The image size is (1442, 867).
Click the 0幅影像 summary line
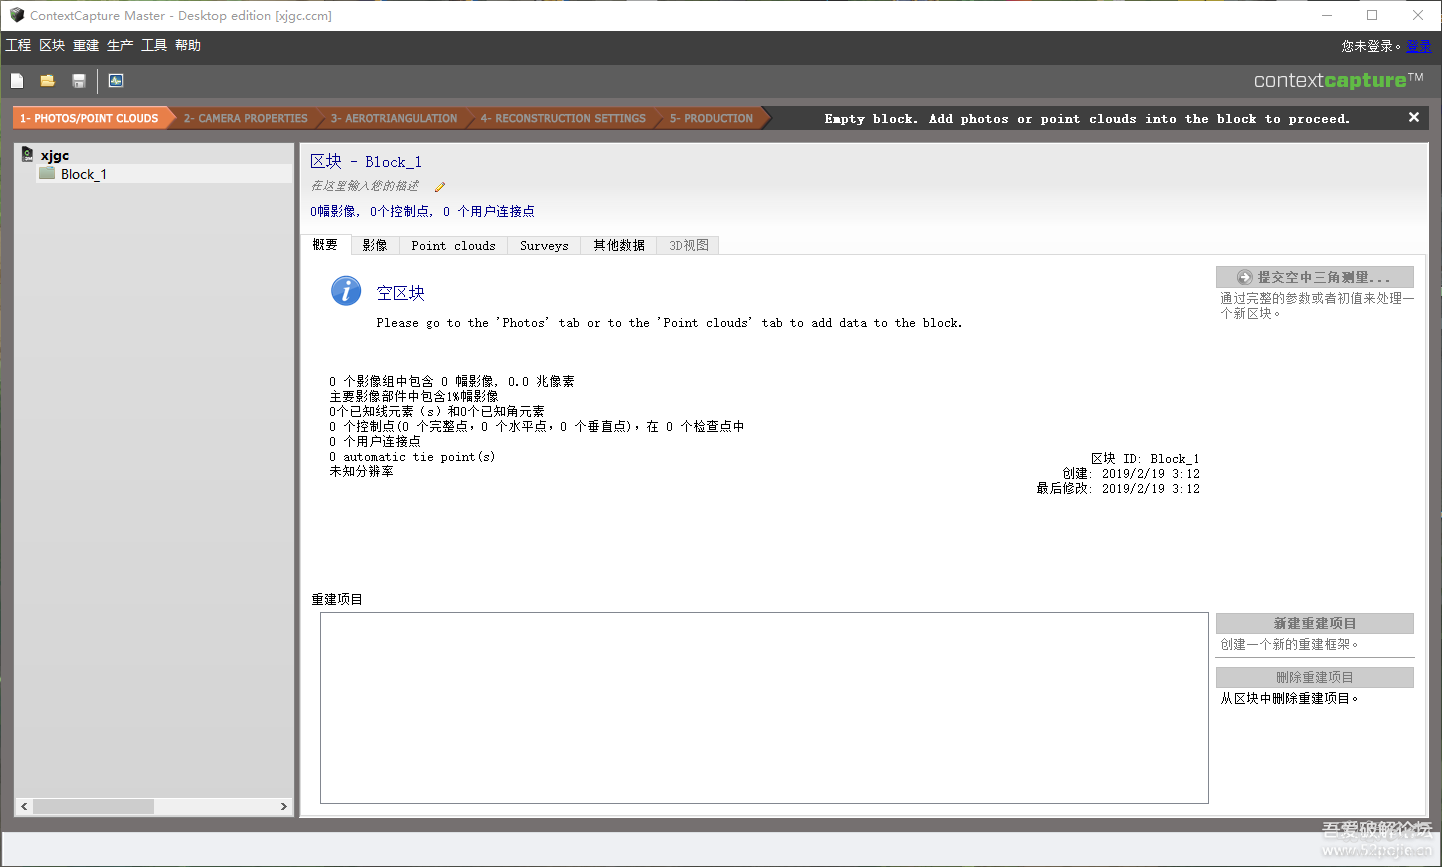pos(422,212)
